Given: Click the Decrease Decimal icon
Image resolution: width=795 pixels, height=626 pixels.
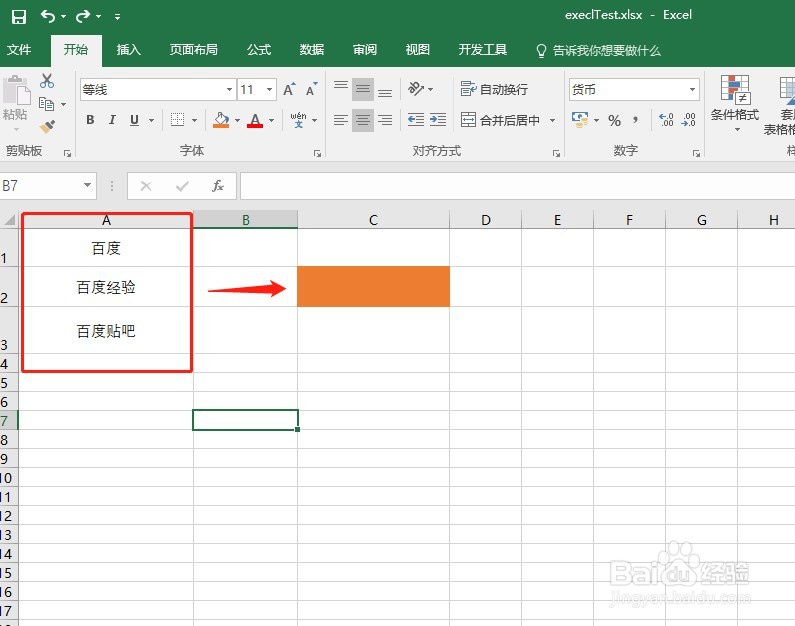Looking at the screenshot, I should 689,120.
